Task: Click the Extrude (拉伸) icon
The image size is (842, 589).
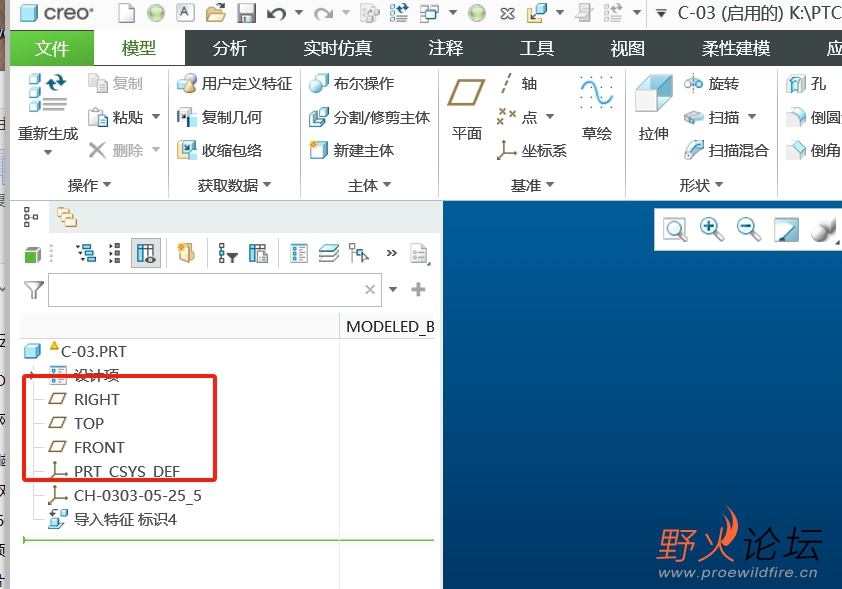Action: pyautogui.click(x=654, y=93)
